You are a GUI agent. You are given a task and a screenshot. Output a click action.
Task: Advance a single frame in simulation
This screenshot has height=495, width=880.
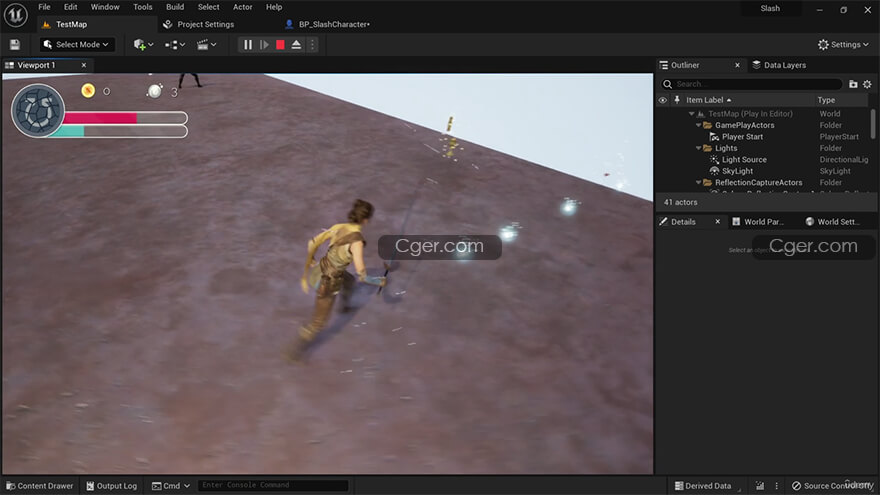tap(264, 44)
